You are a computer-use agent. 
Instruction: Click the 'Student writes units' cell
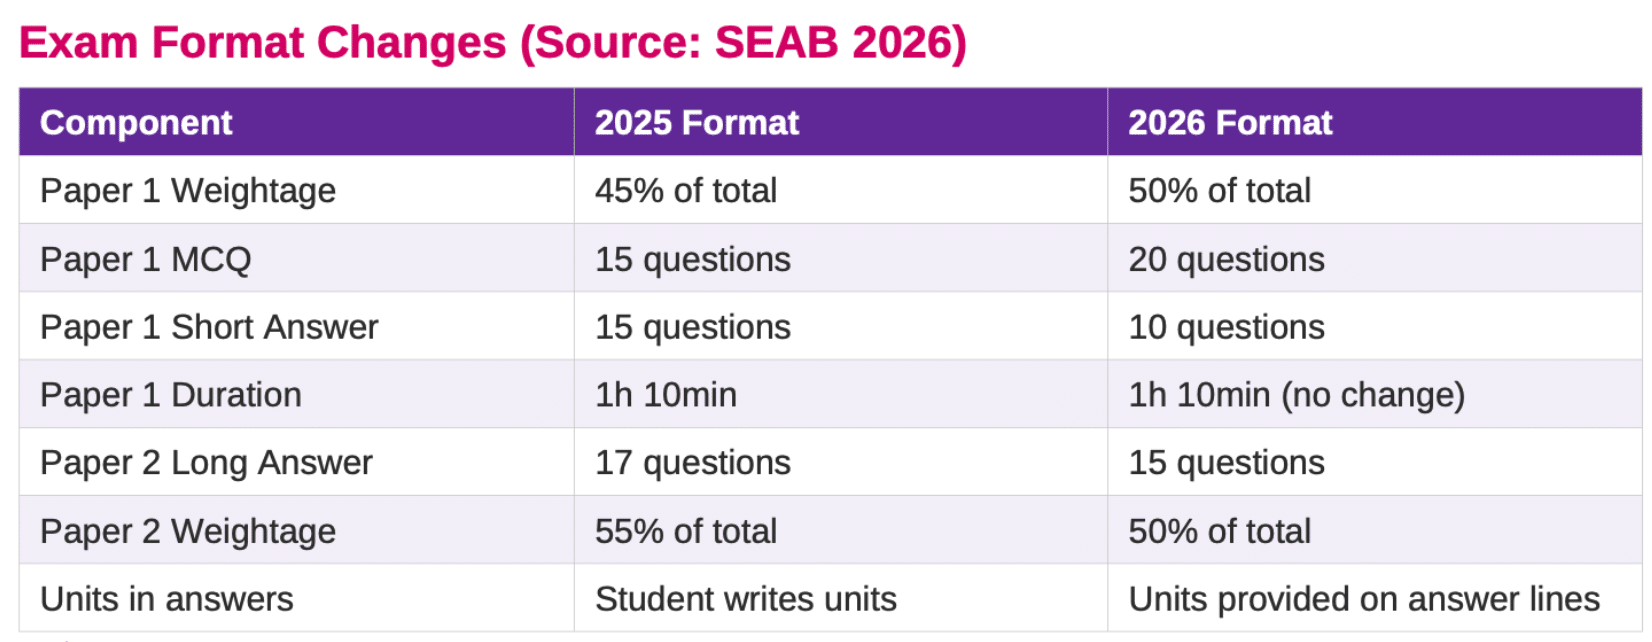coord(746,599)
